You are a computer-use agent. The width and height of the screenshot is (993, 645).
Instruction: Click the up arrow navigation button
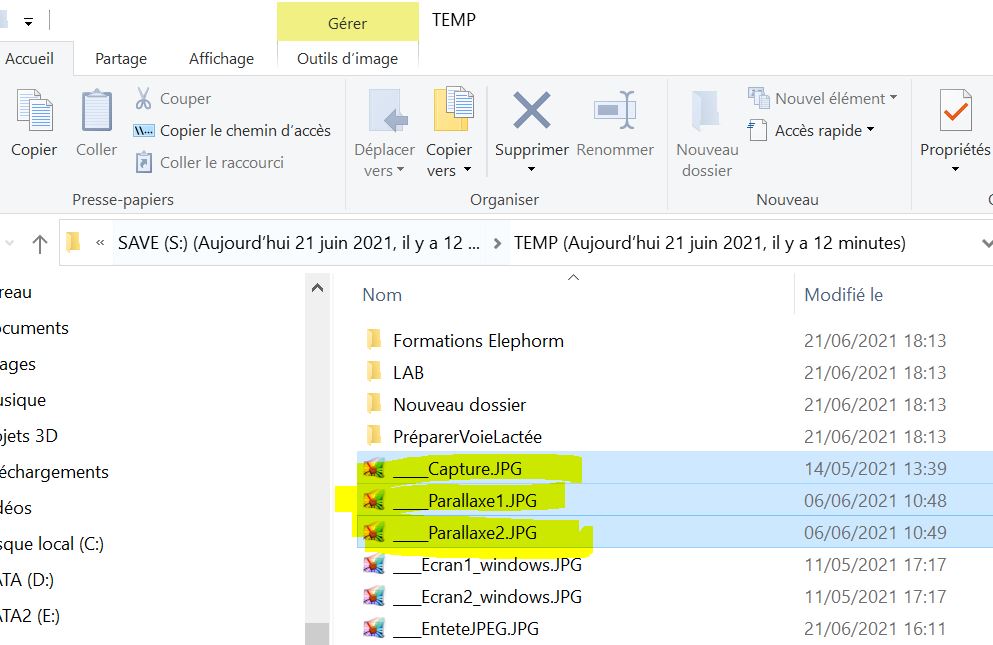tap(40, 243)
